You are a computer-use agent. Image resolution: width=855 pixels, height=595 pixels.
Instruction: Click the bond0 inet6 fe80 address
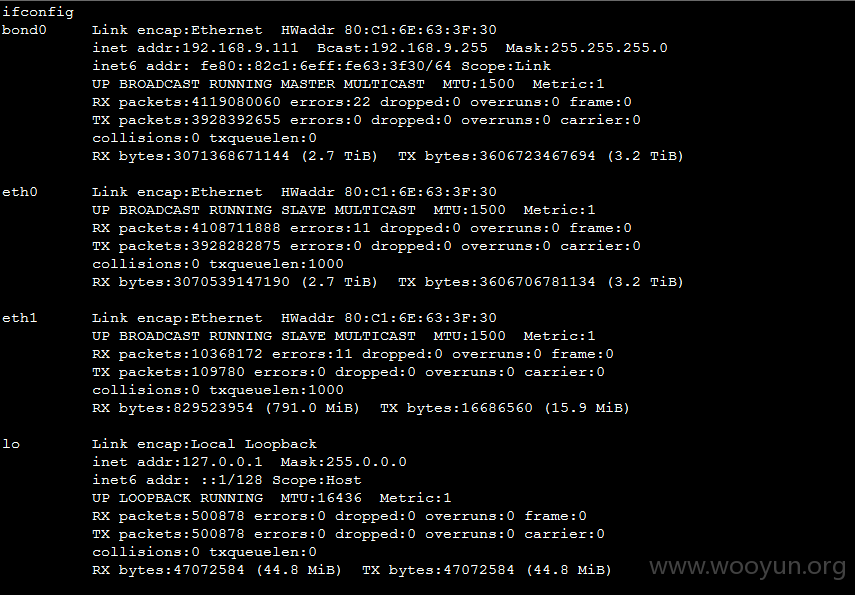(326, 66)
